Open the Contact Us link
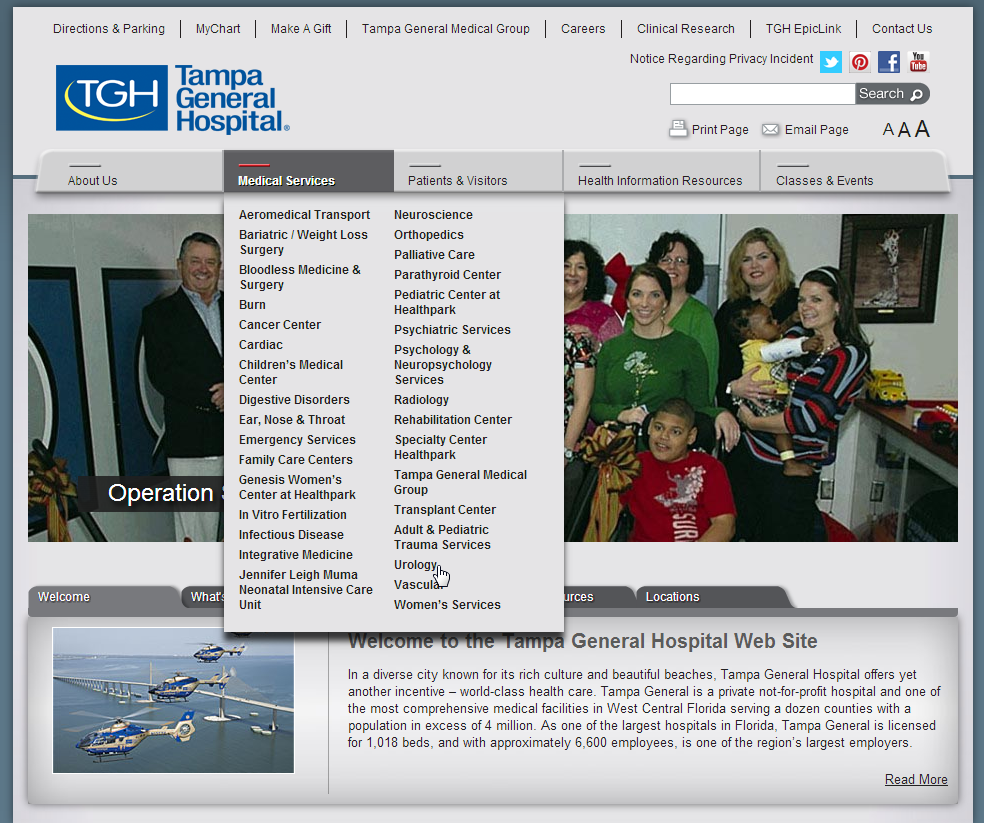 (x=902, y=29)
